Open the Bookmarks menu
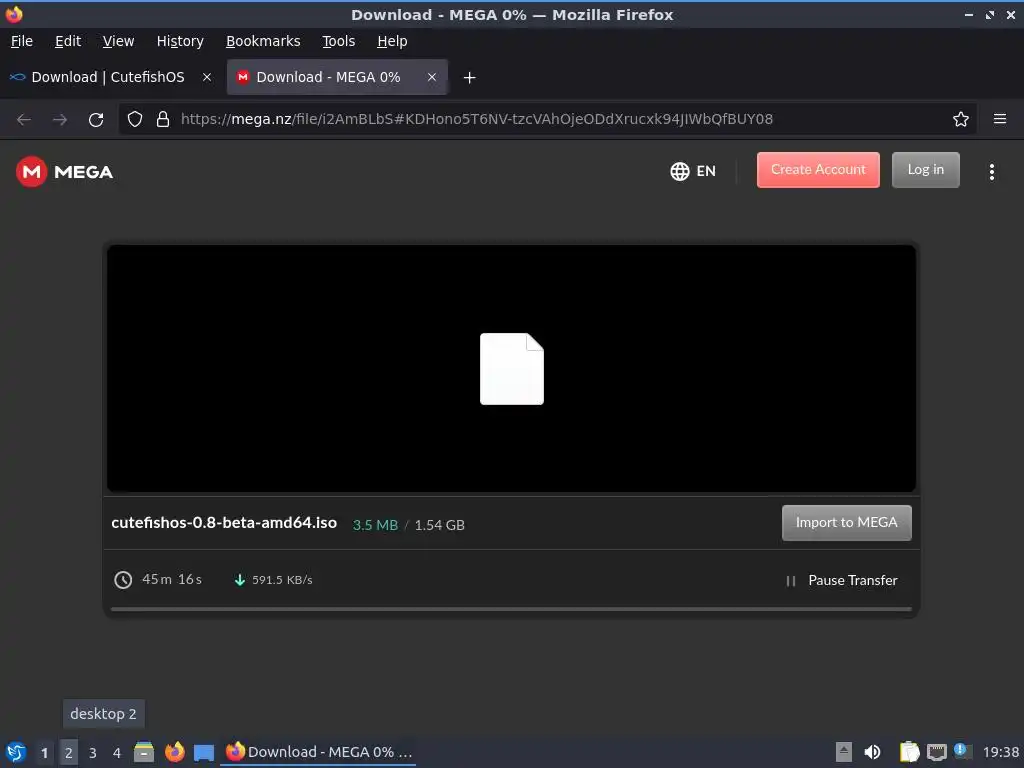 pyautogui.click(x=263, y=41)
